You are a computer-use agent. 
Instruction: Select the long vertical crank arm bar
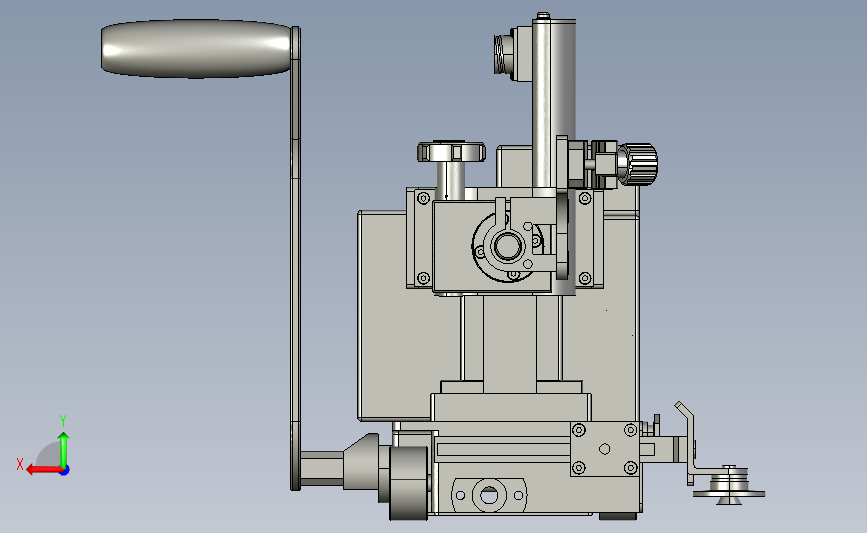tap(295, 258)
